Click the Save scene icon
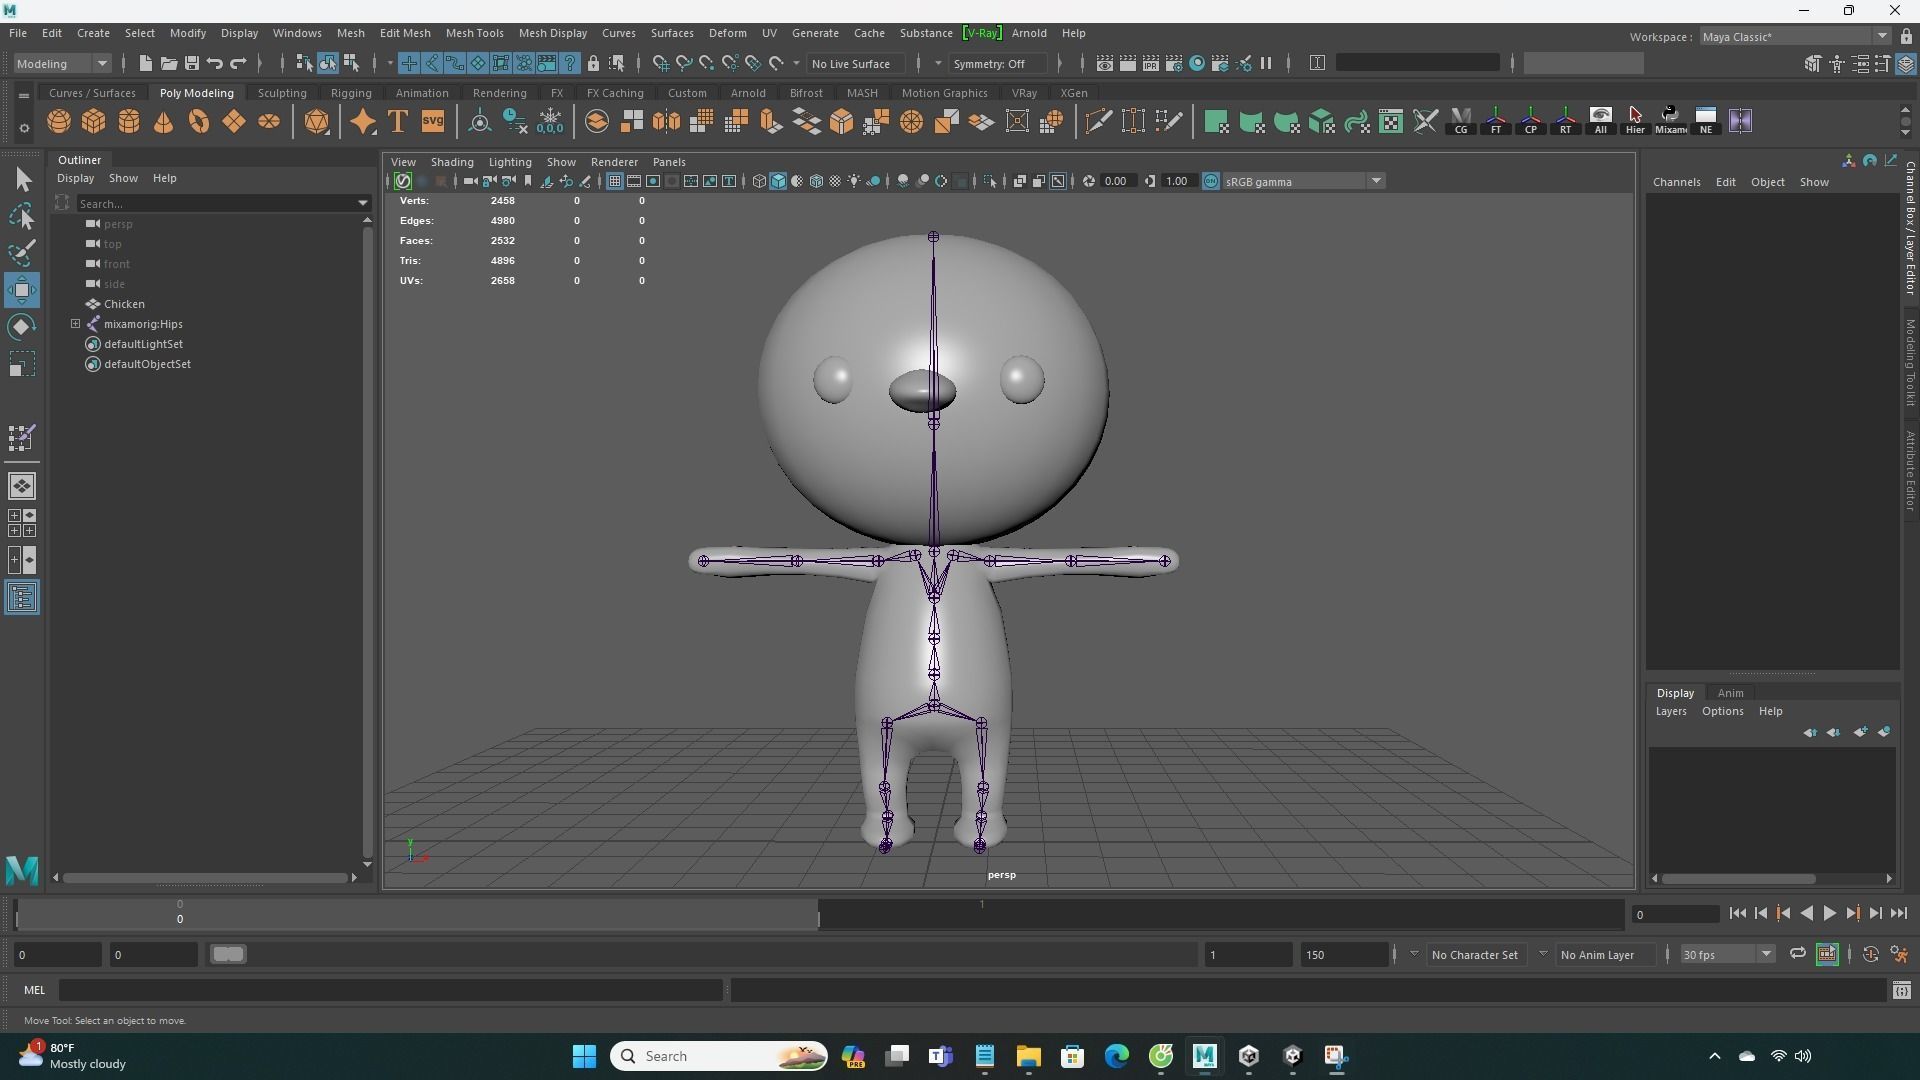Screen dimensions: 1920x1080 point(191,63)
